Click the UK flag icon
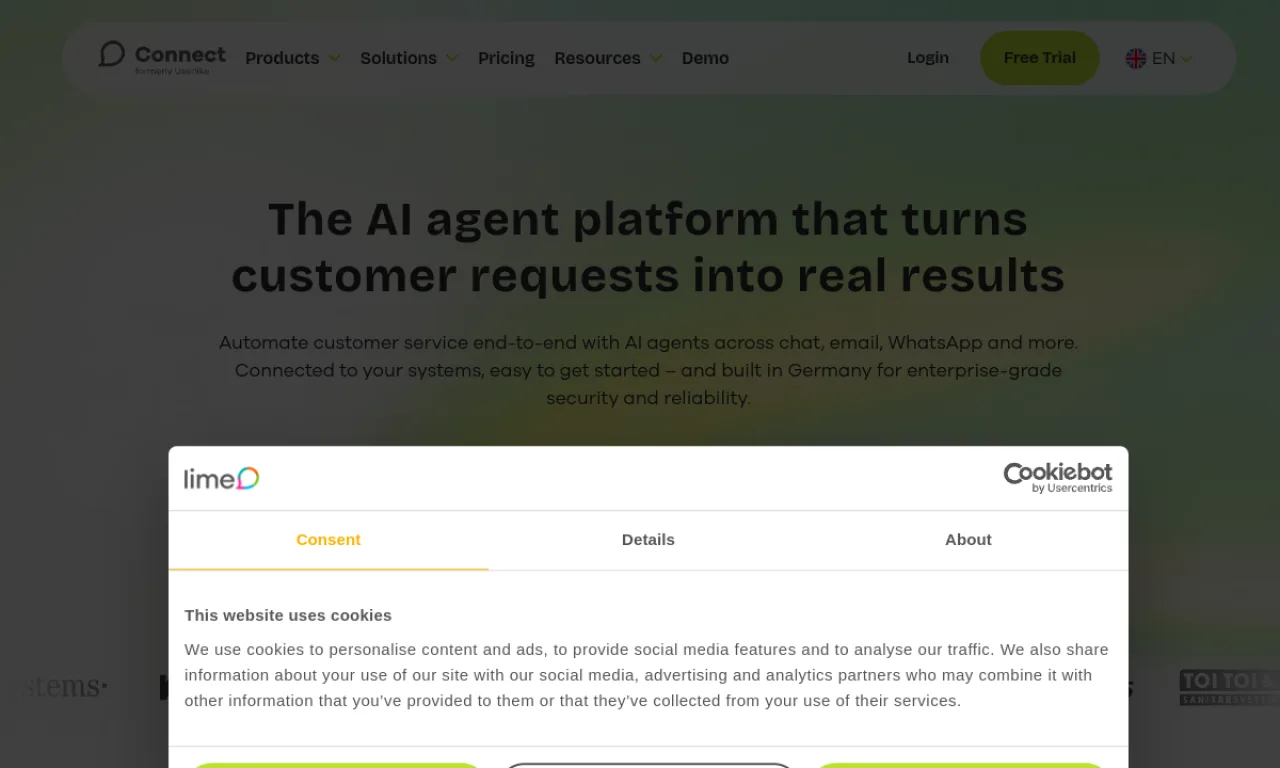 coord(1136,58)
